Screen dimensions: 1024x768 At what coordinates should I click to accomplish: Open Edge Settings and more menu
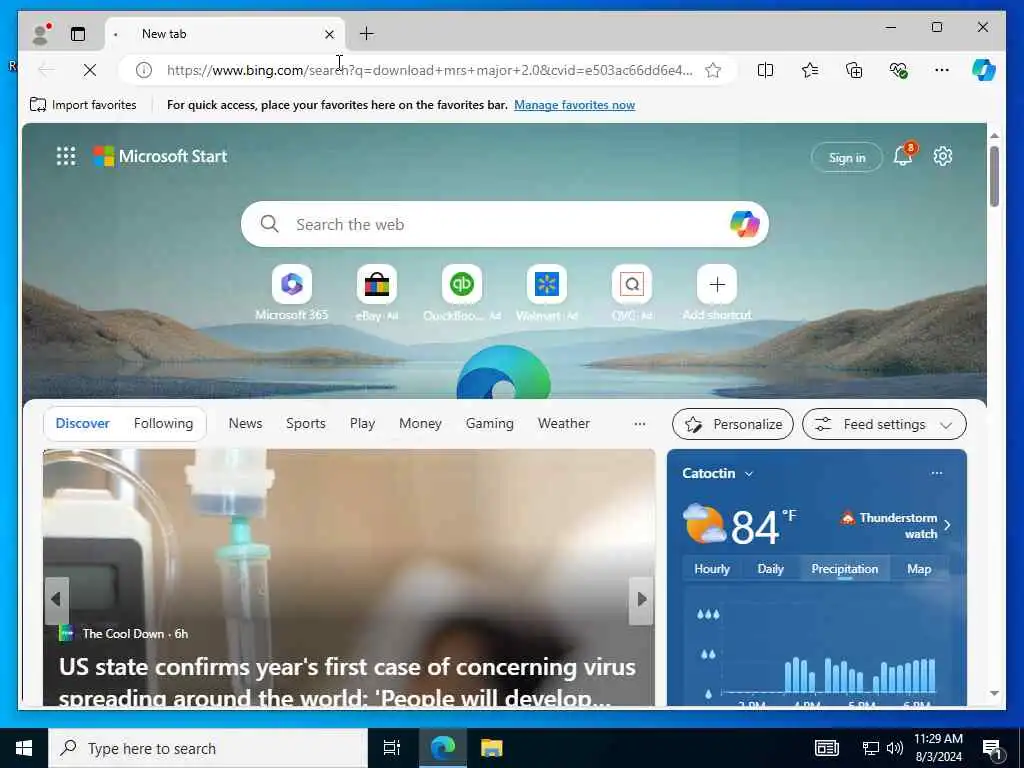[x=942, y=70]
